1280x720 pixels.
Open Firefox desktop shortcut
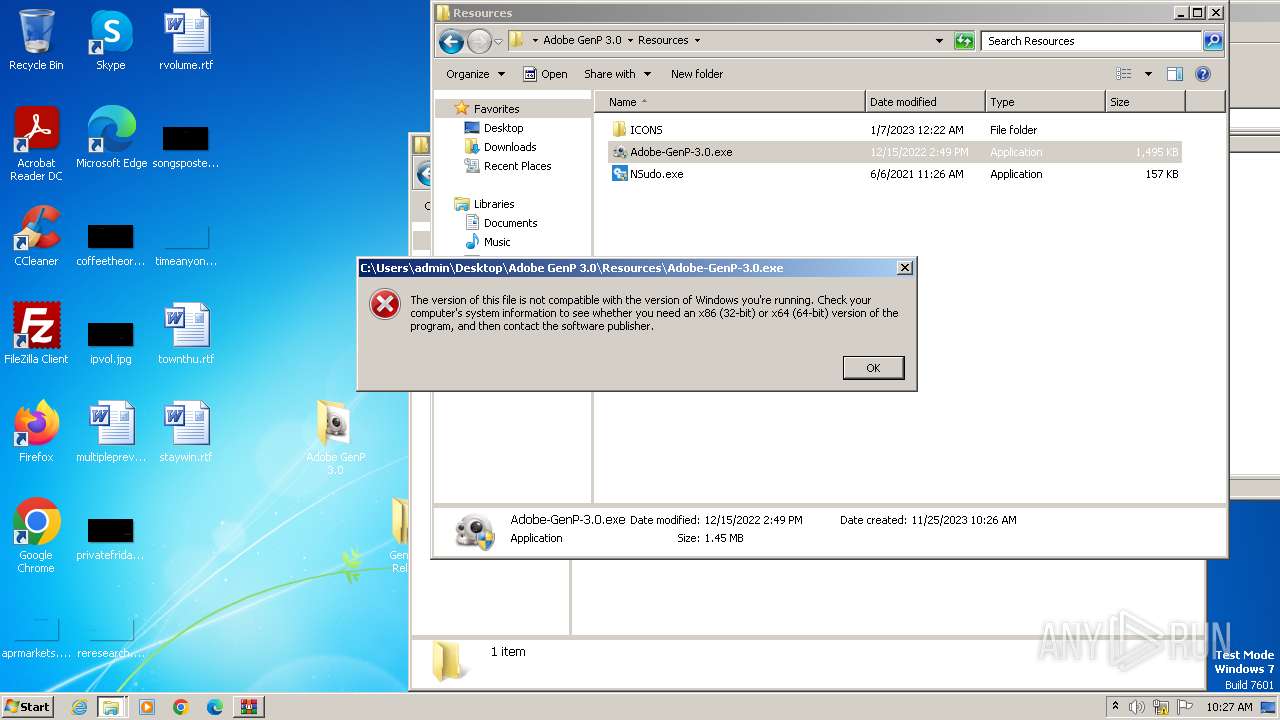pyautogui.click(x=36, y=432)
